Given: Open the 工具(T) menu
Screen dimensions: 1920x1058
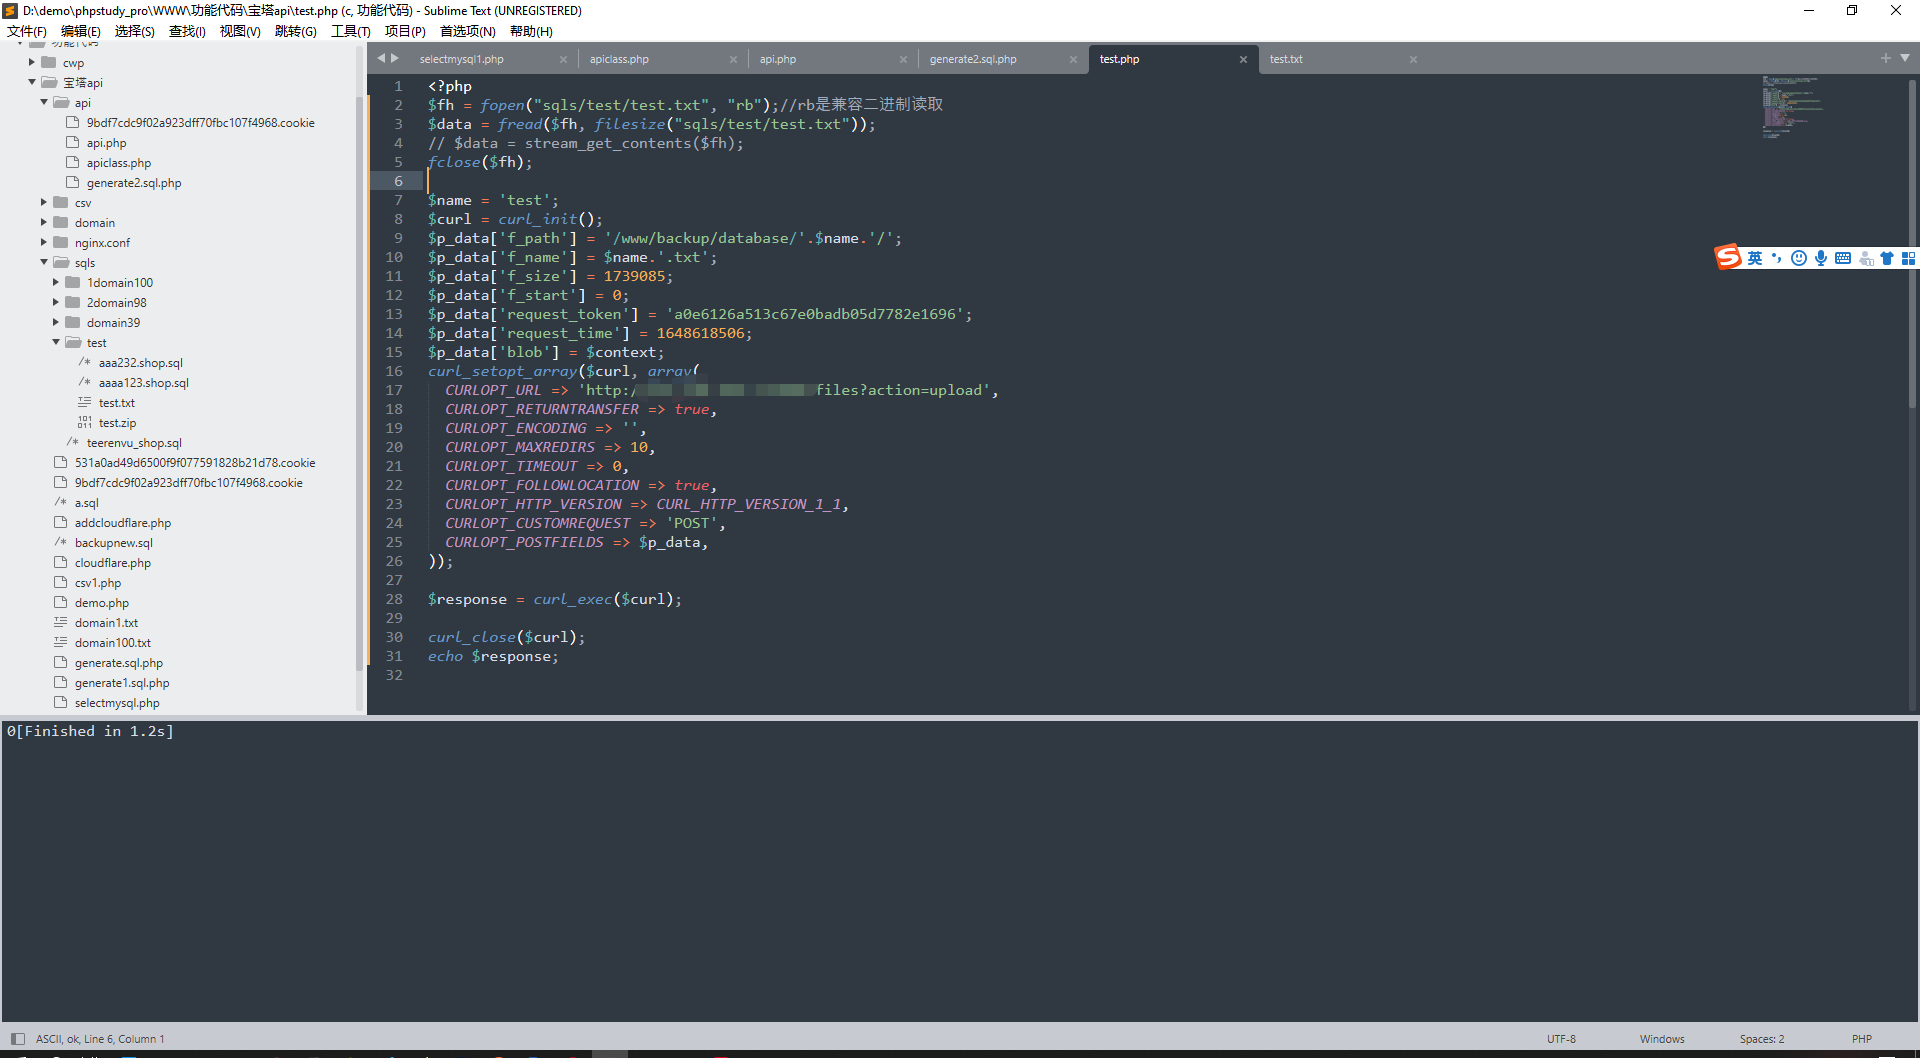Looking at the screenshot, I should (351, 31).
